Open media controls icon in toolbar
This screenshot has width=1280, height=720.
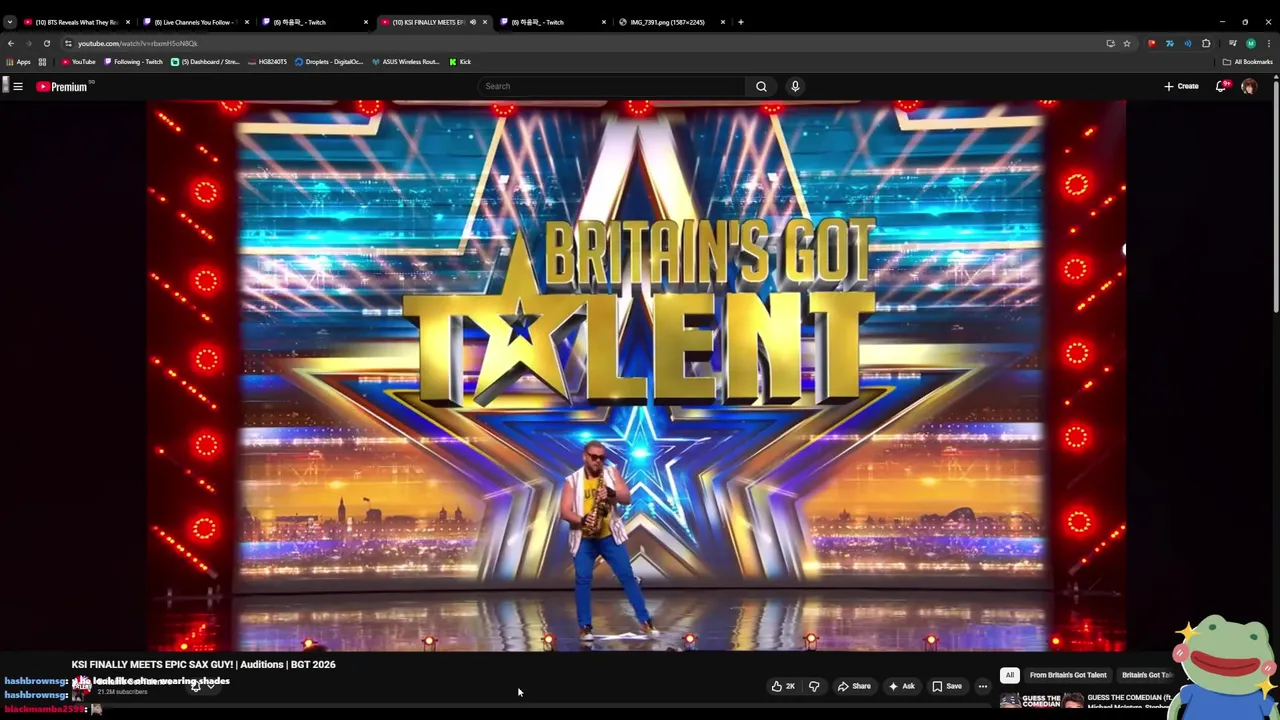pos(1232,43)
